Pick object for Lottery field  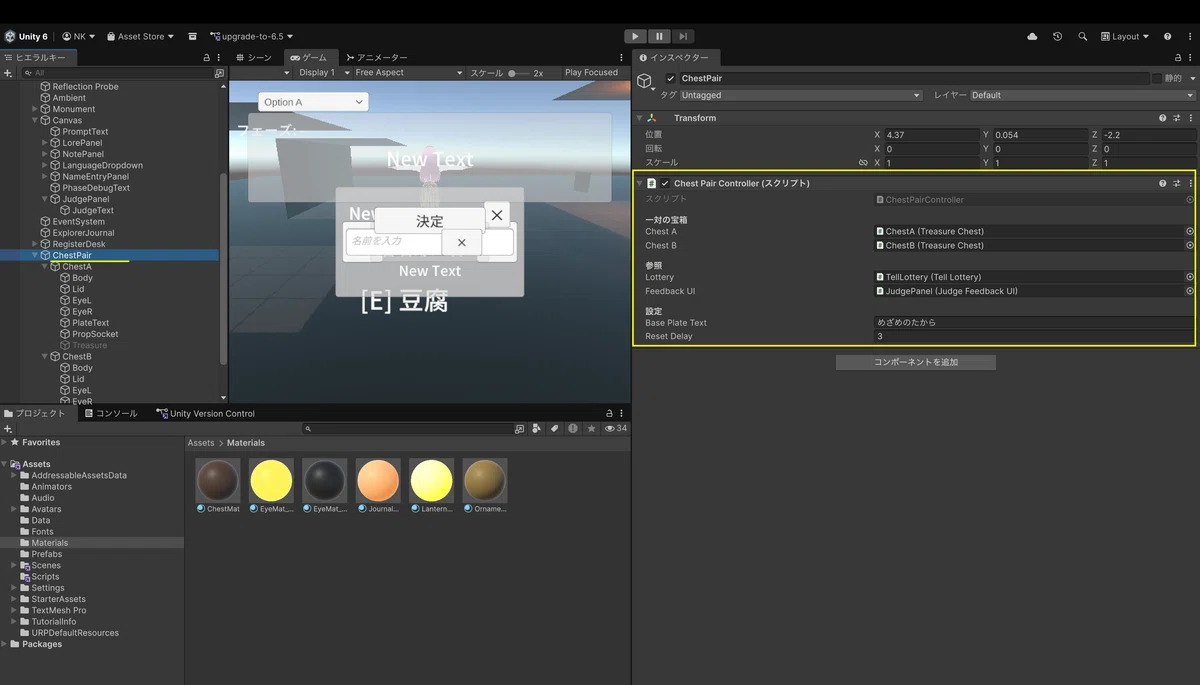1190,277
